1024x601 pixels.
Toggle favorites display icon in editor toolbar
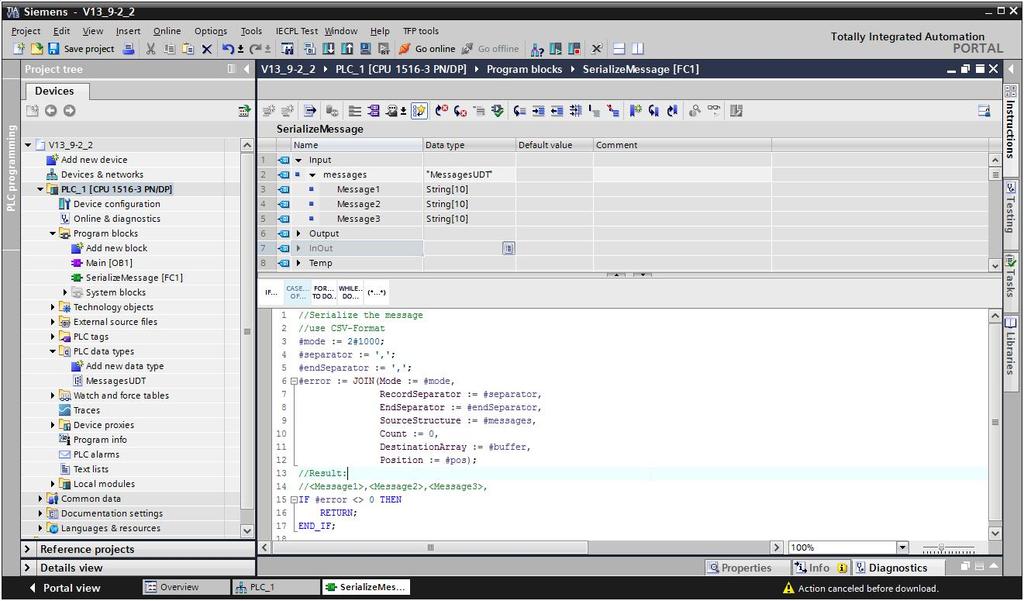pos(419,111)
